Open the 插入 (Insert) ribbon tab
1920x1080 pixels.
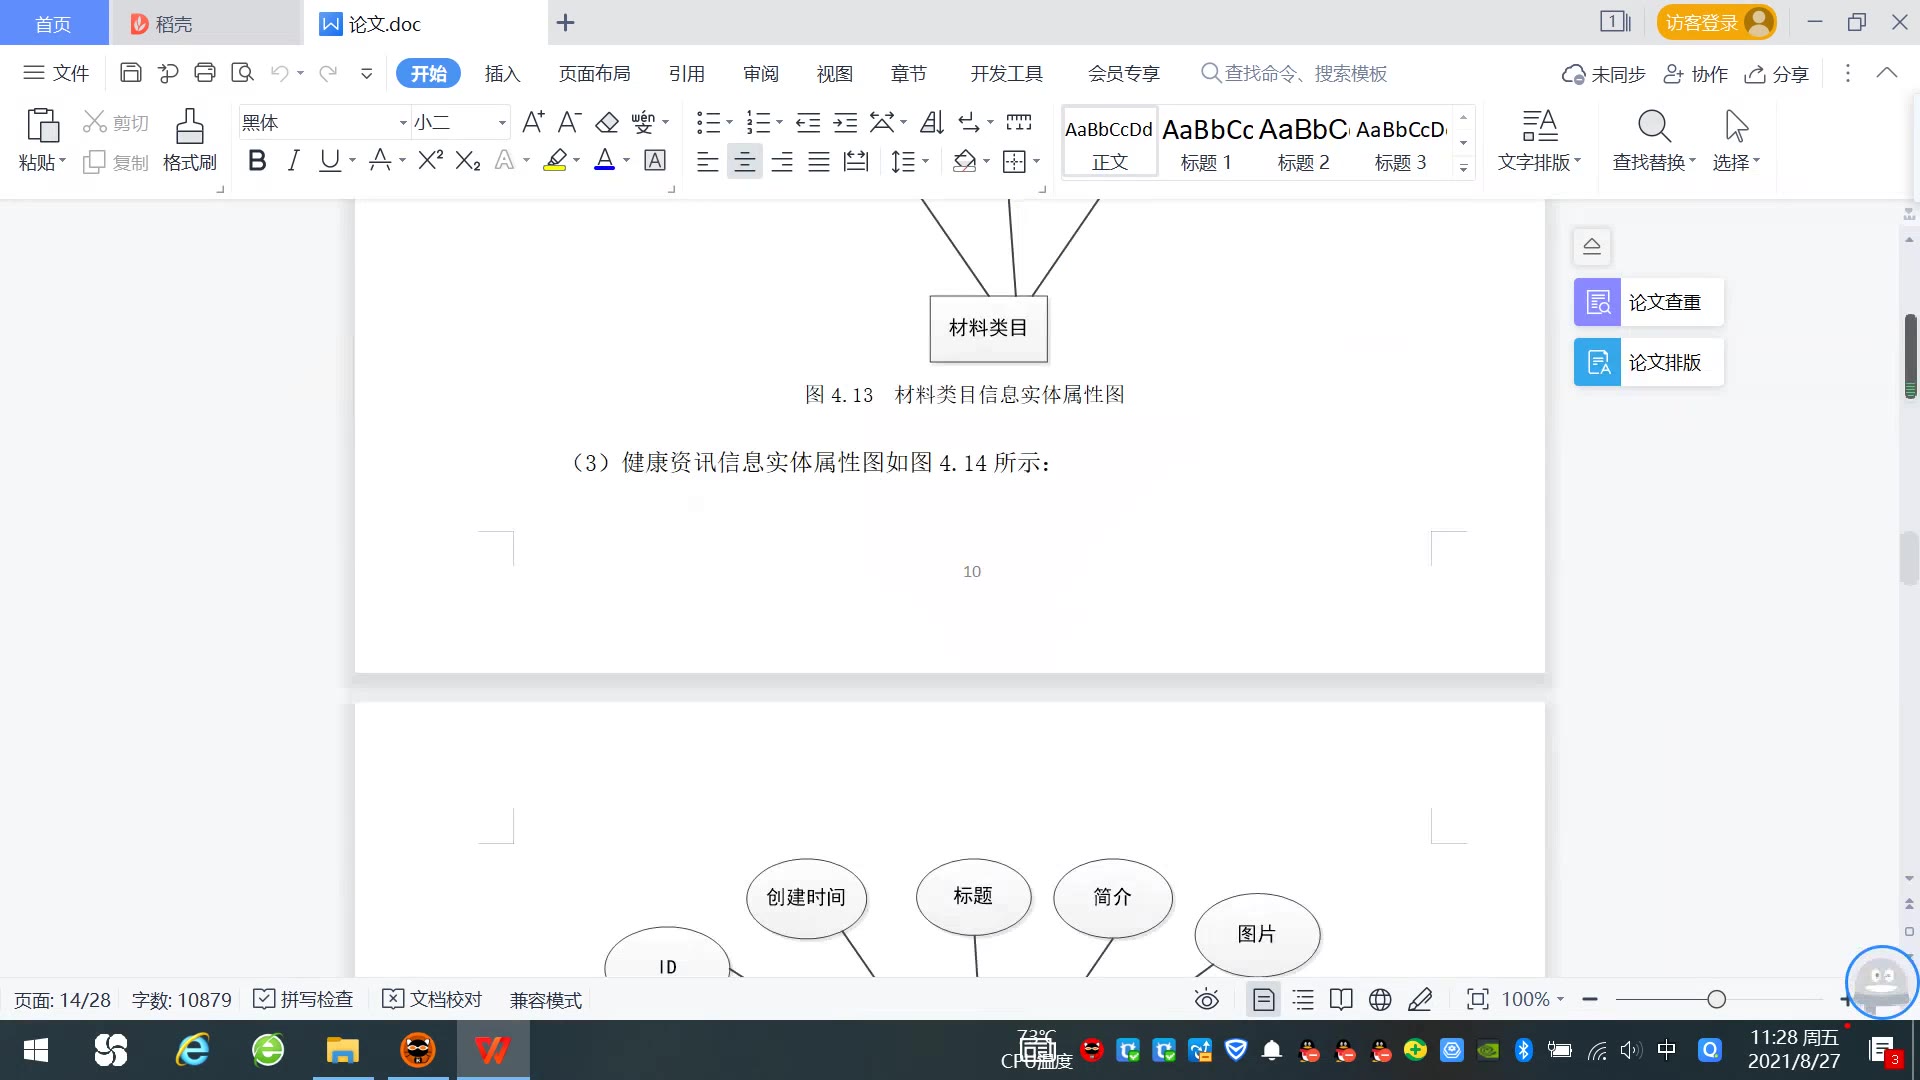coord(502,74)
